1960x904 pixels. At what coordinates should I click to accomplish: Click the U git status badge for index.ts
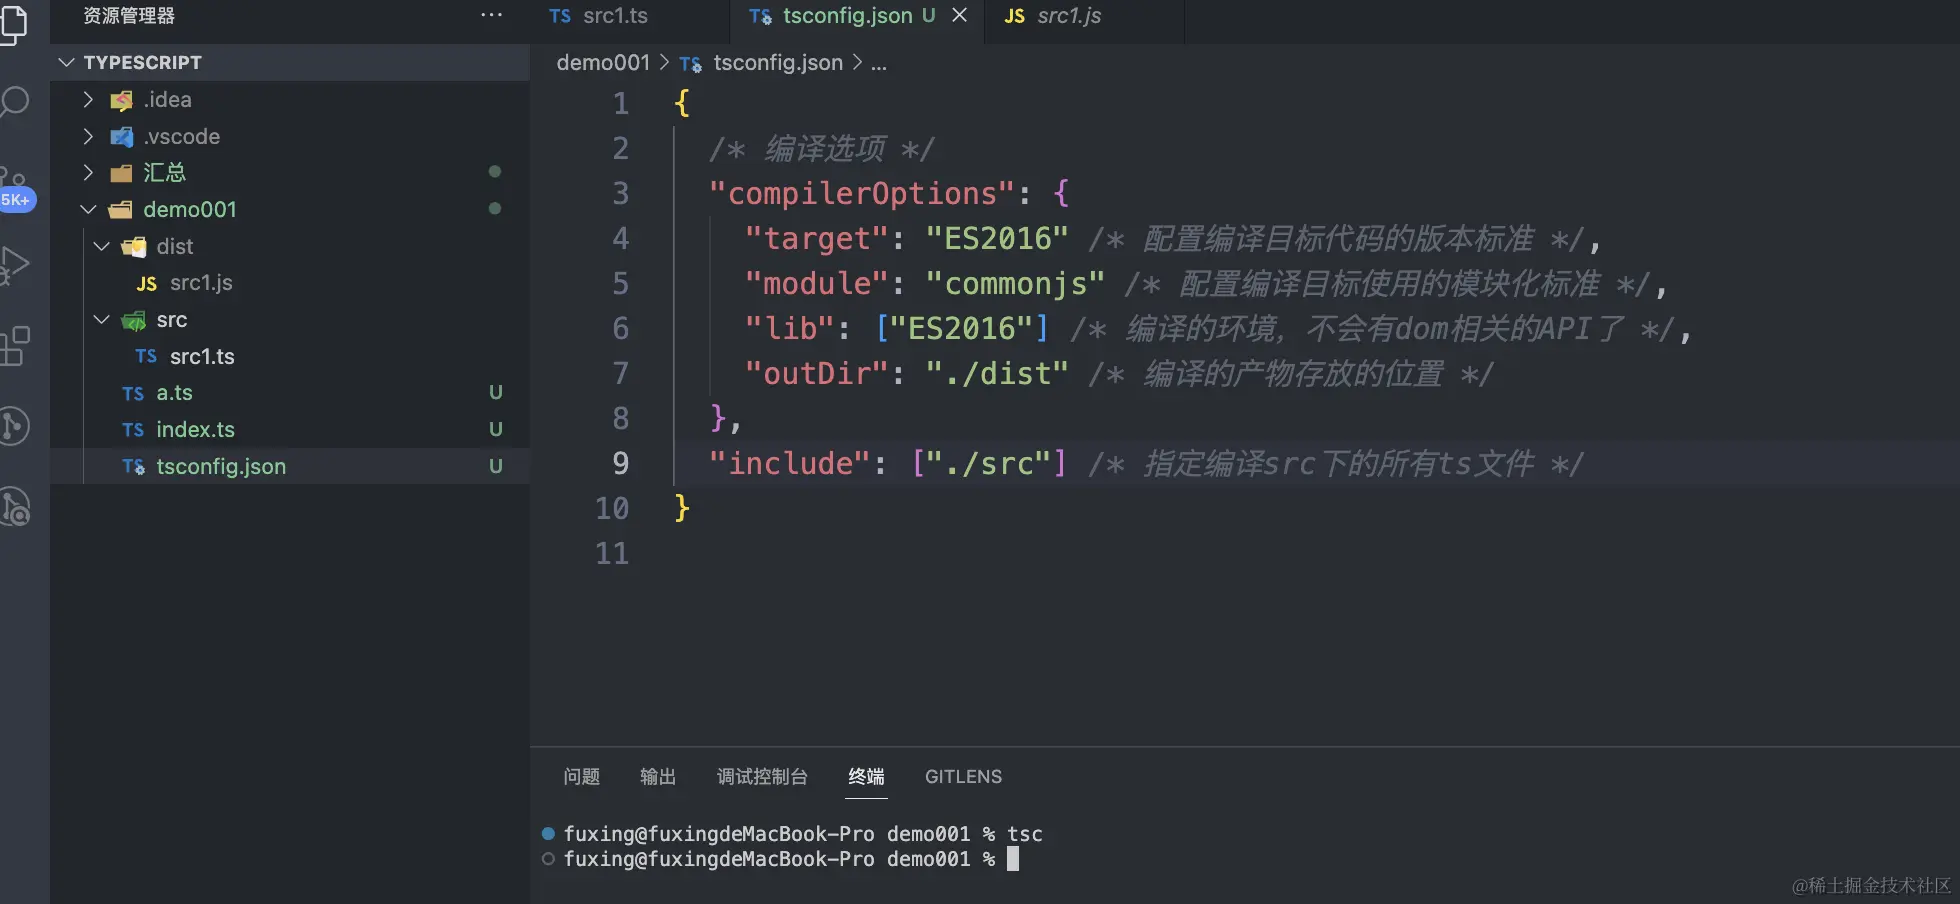(x=495, y=430)
